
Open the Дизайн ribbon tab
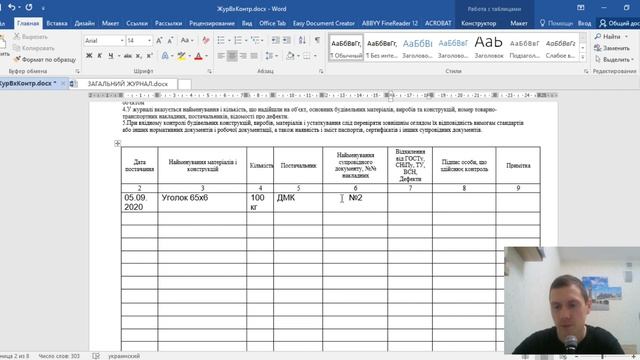tap(84, 23)
